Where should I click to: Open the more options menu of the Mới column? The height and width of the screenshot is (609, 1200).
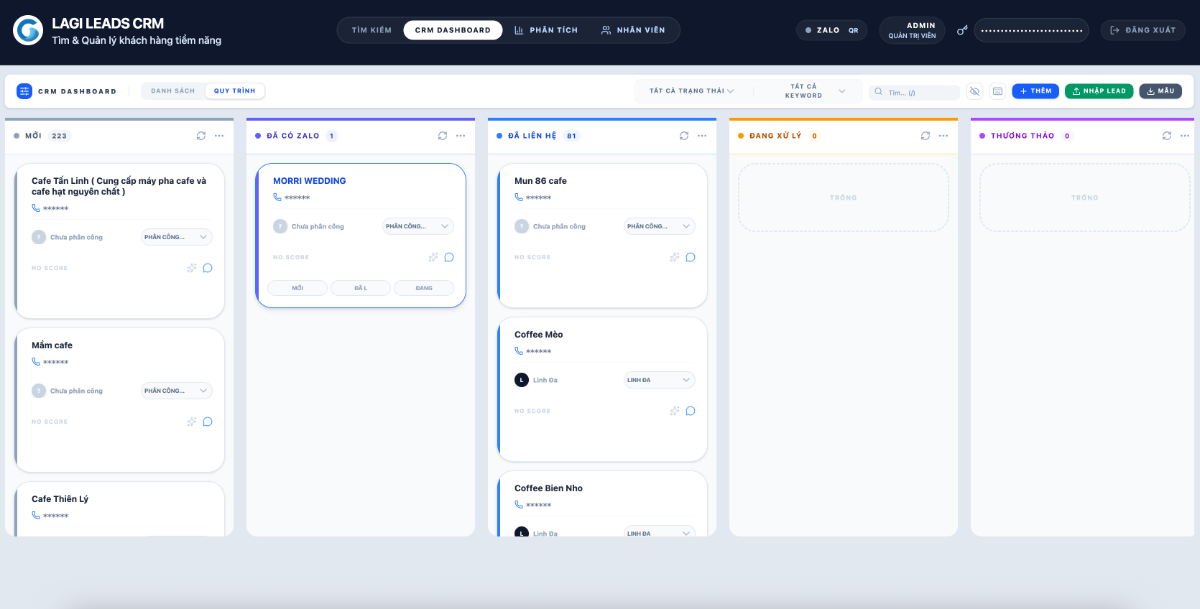(219, 135)
